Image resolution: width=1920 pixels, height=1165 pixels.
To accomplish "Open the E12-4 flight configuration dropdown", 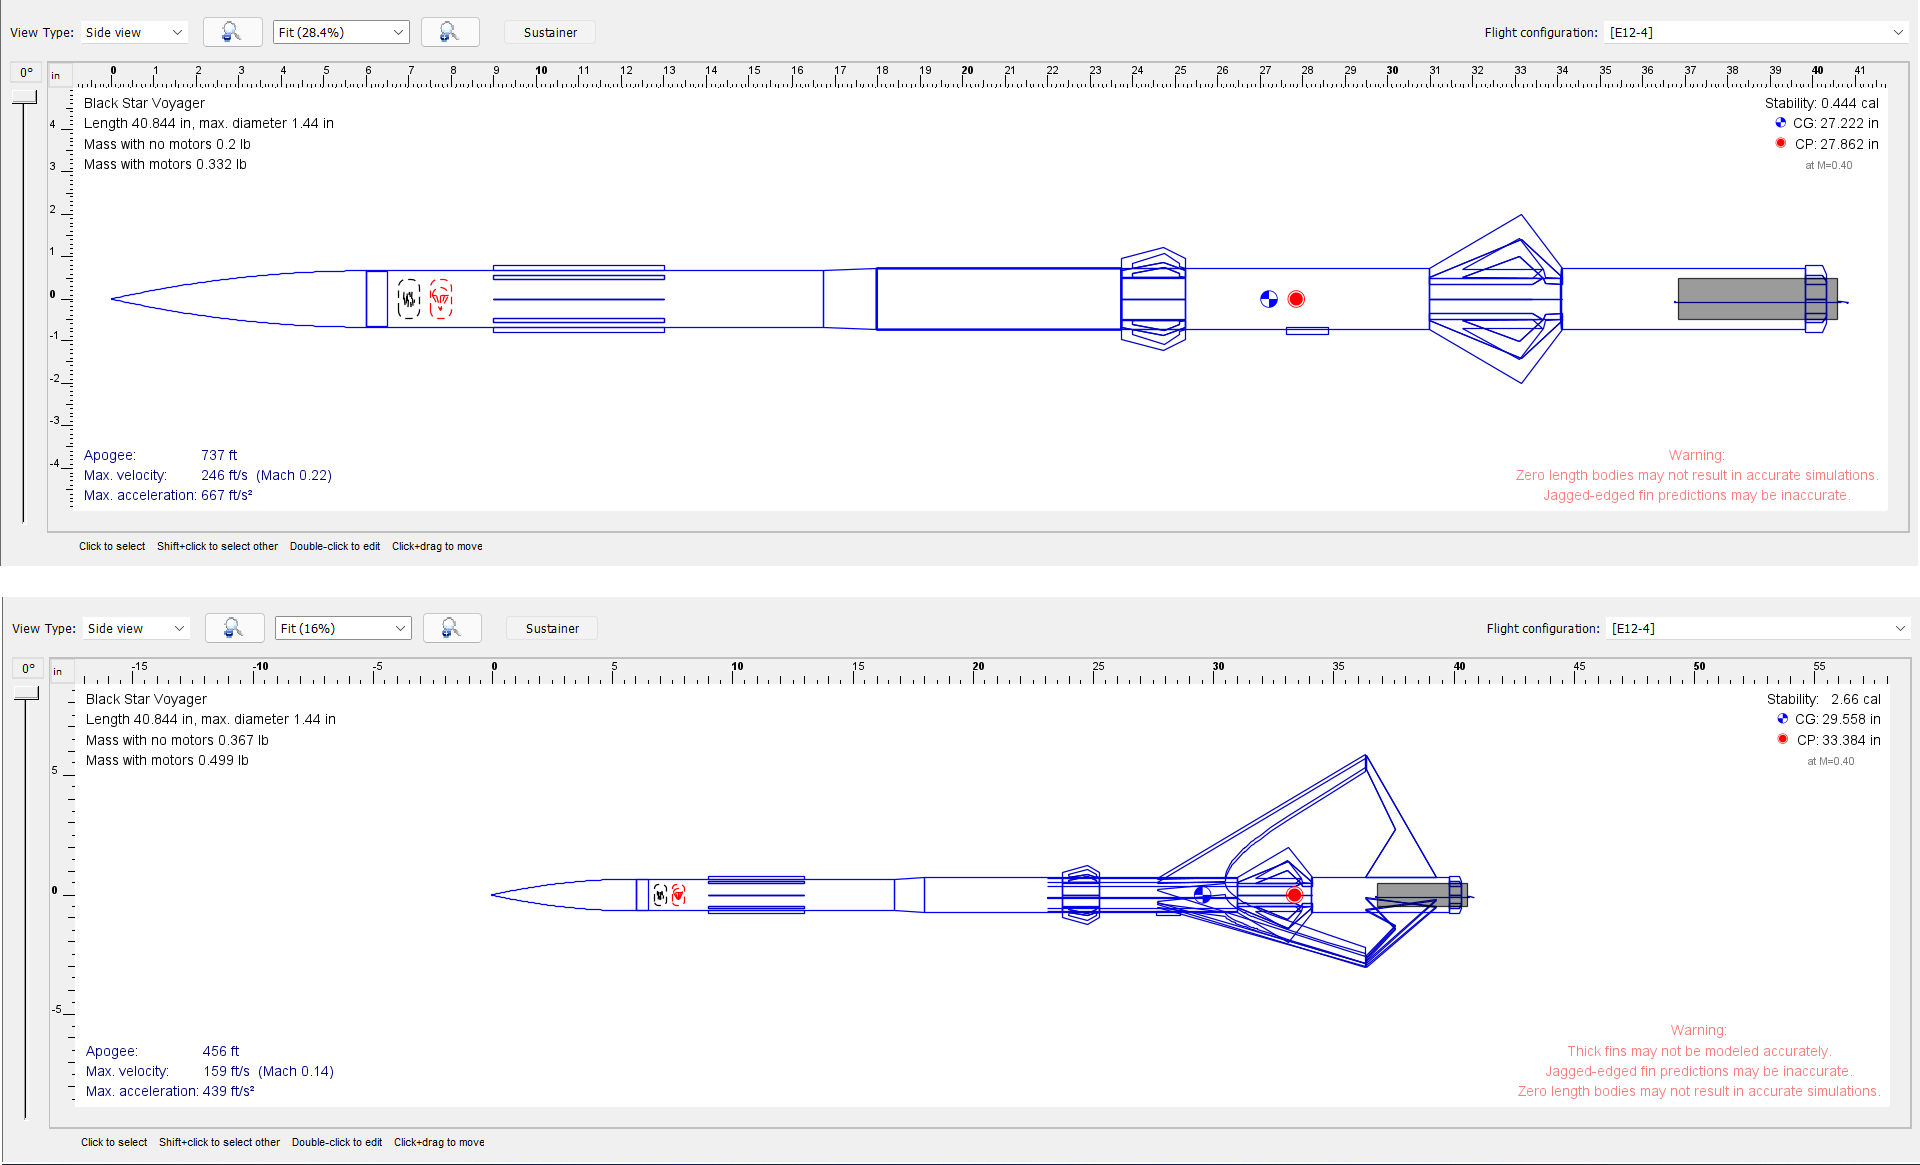I will [x=1755, y=31].
